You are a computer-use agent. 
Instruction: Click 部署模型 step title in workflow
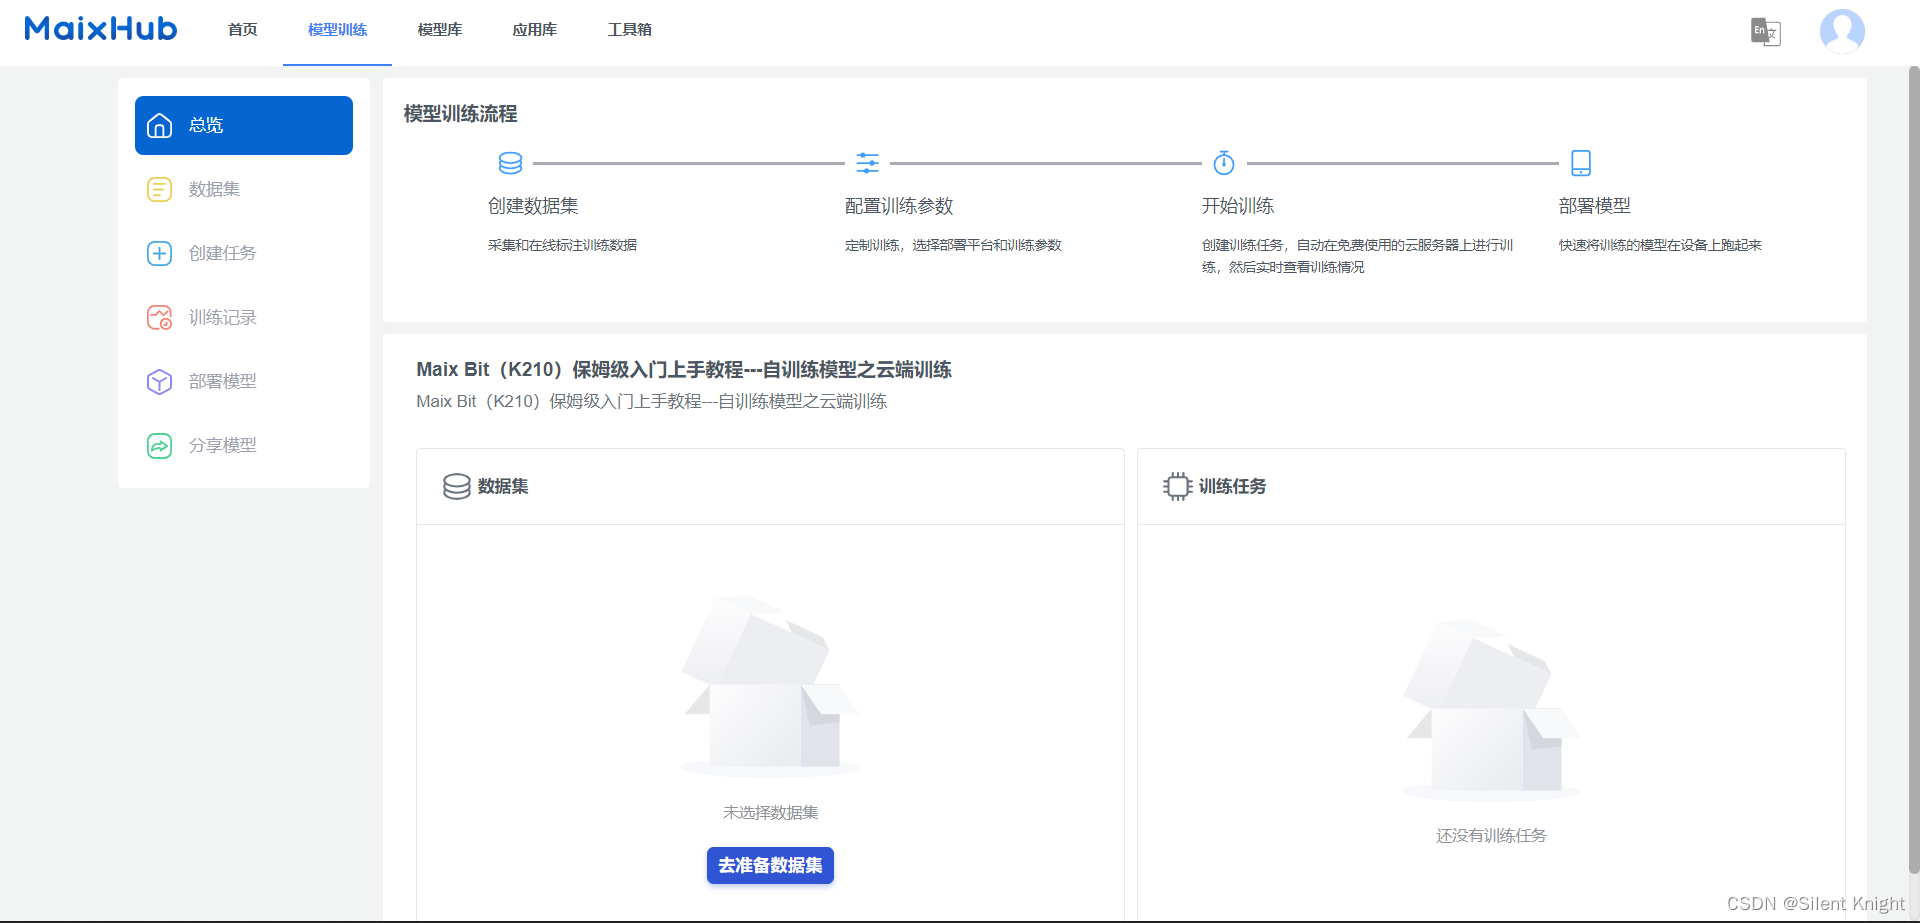point(1595,206)
